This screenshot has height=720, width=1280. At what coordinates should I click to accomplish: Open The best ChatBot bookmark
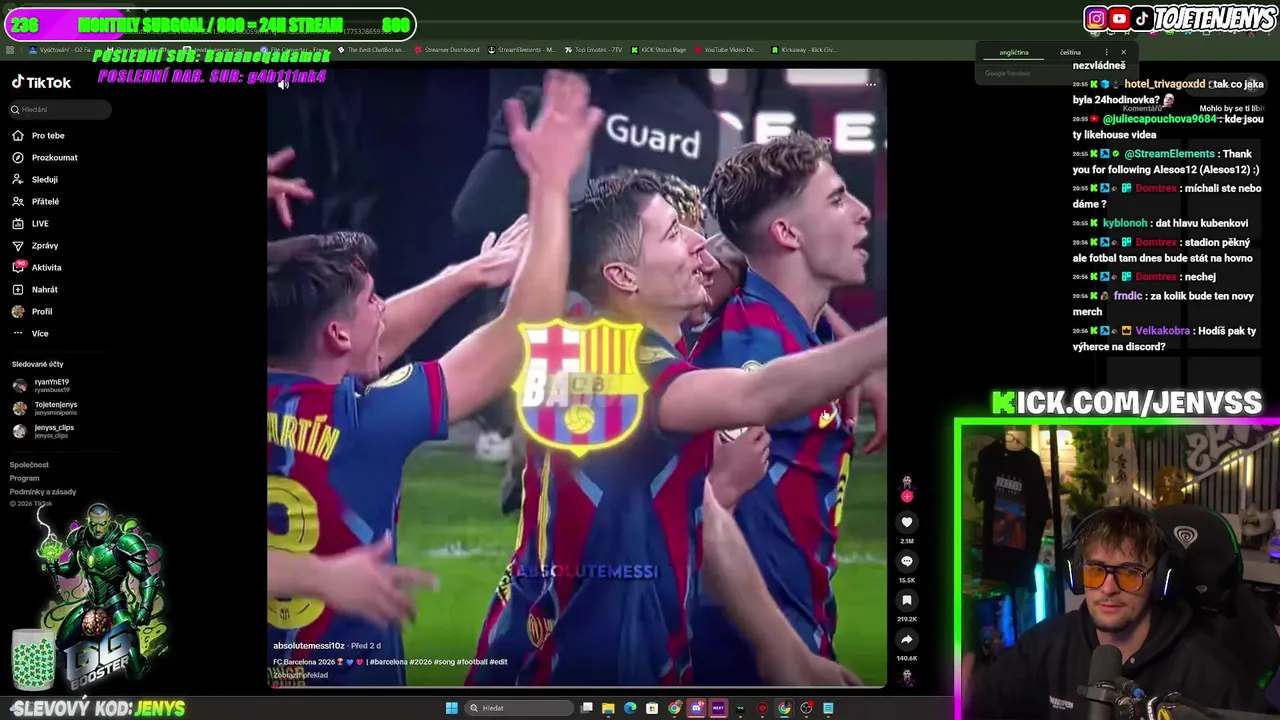371,50
